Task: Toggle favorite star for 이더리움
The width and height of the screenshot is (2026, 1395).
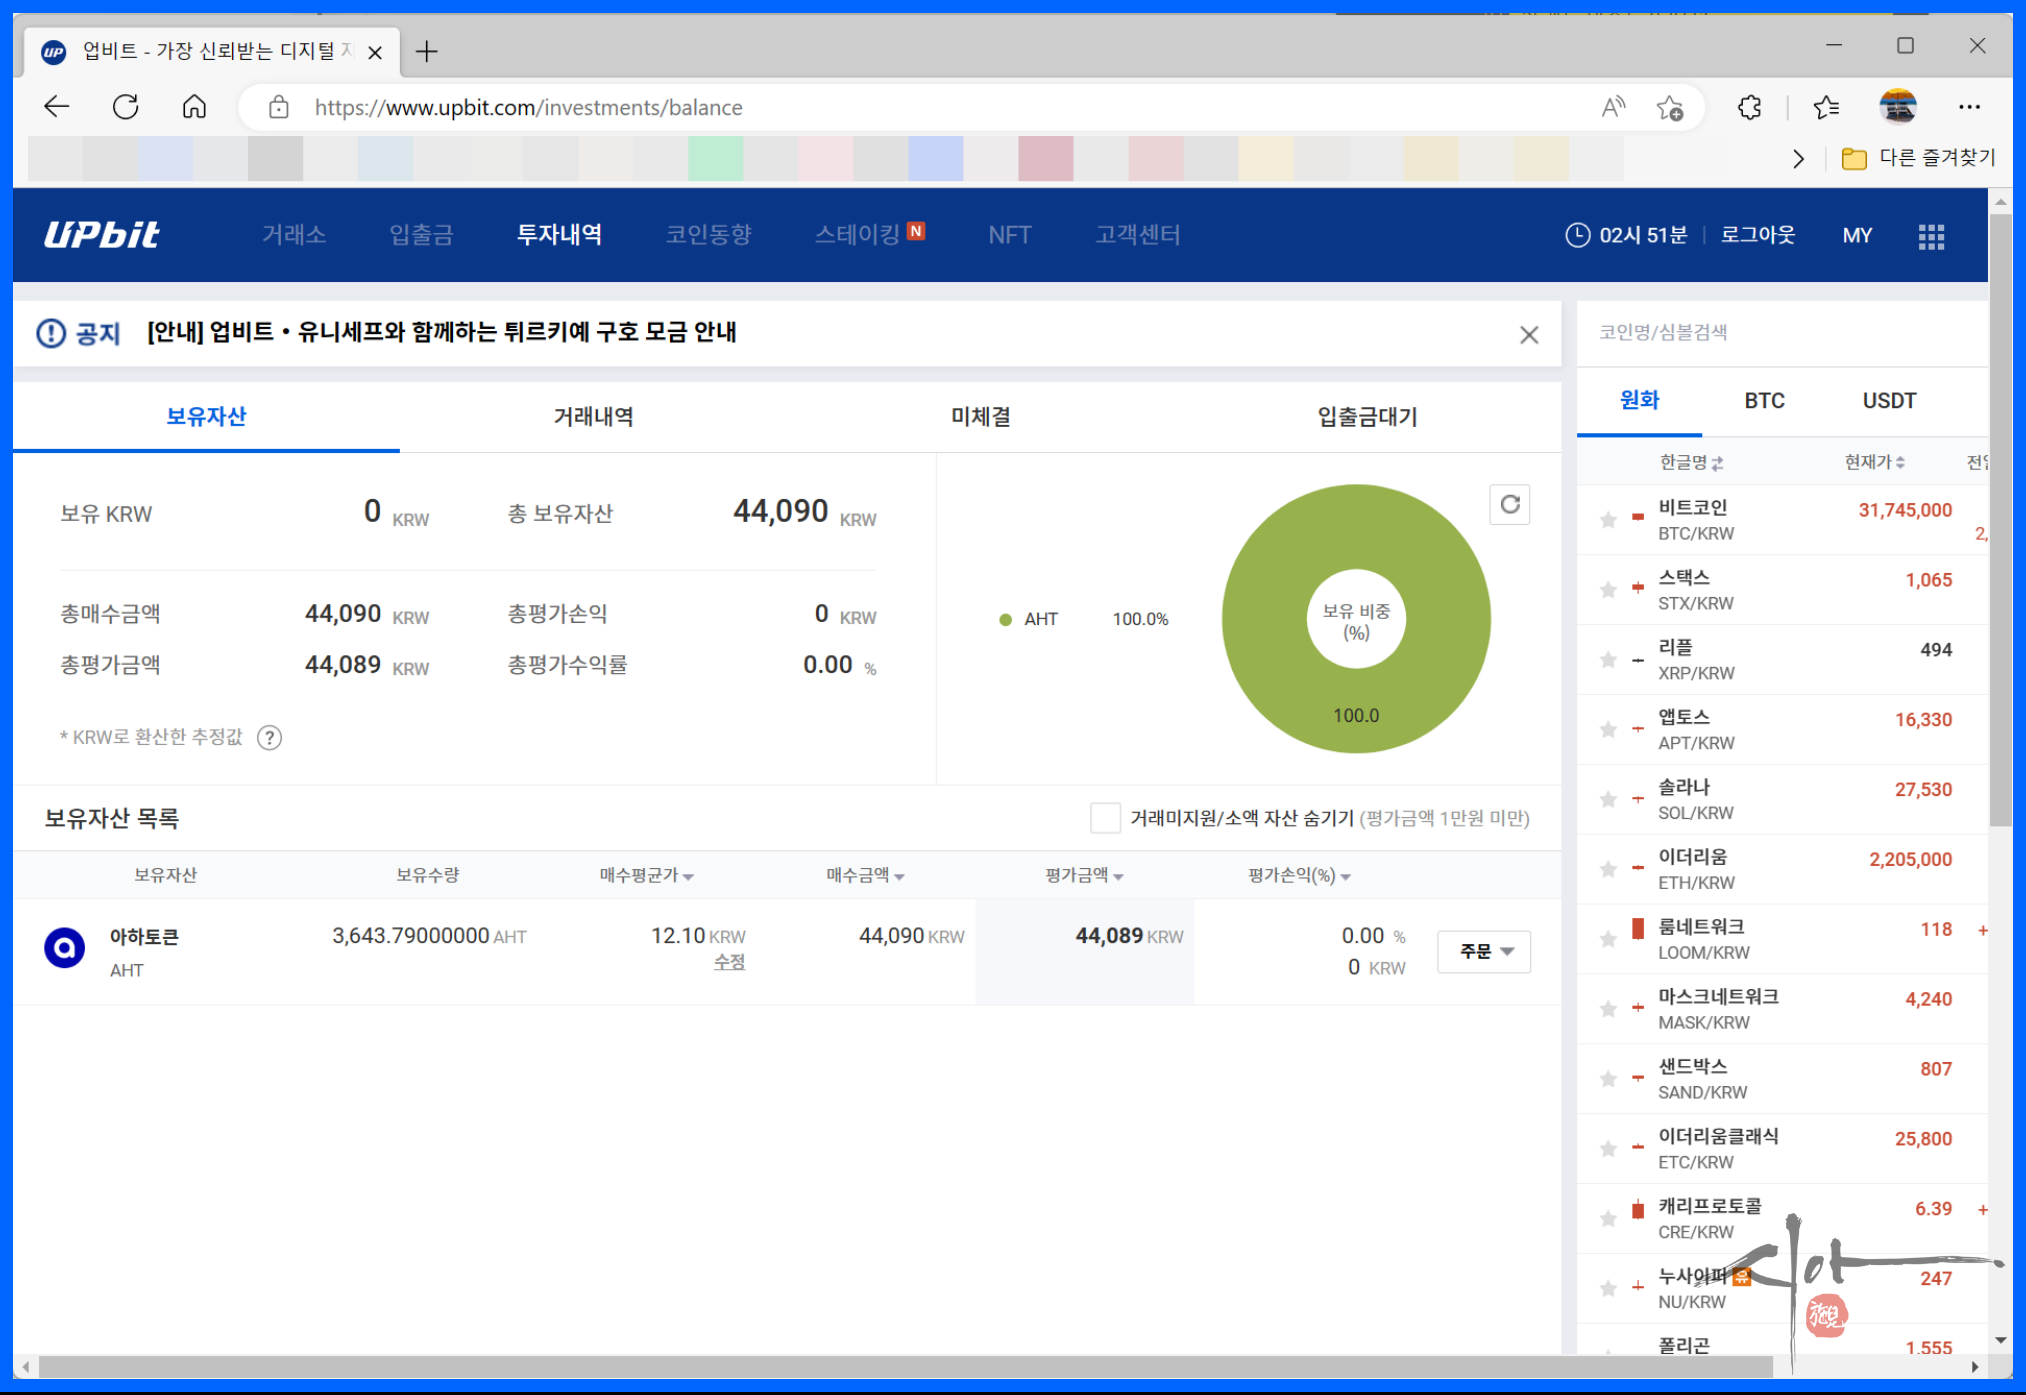Action: click(x=1608, y=869)
